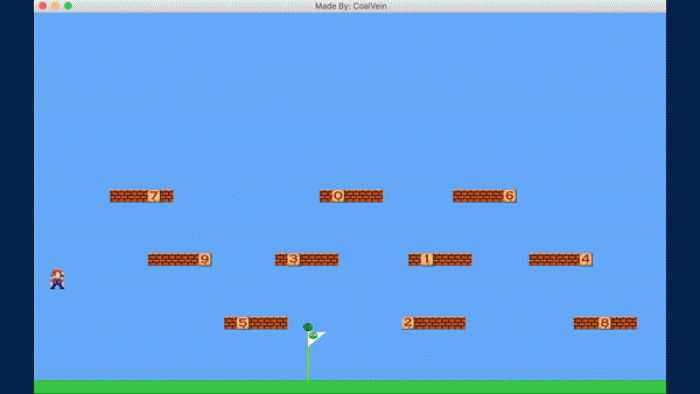Click the number 1 block
This screenshot has height=394, width=700.
click(x=427, y=259)
